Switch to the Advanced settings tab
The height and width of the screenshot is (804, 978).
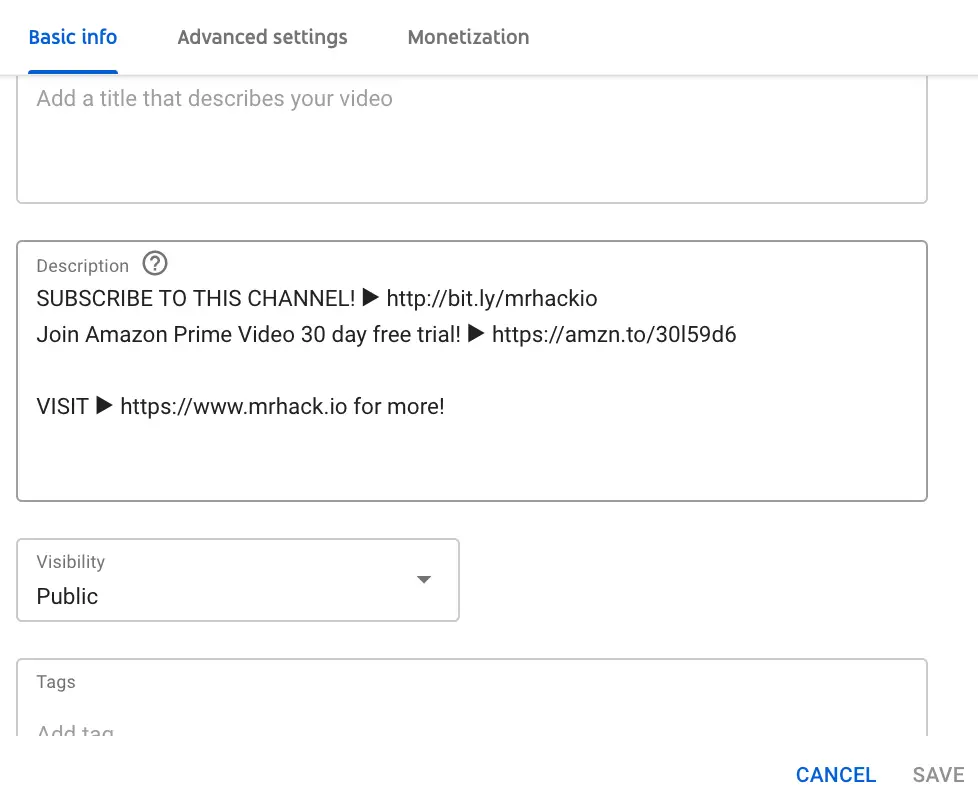(262, 37)
